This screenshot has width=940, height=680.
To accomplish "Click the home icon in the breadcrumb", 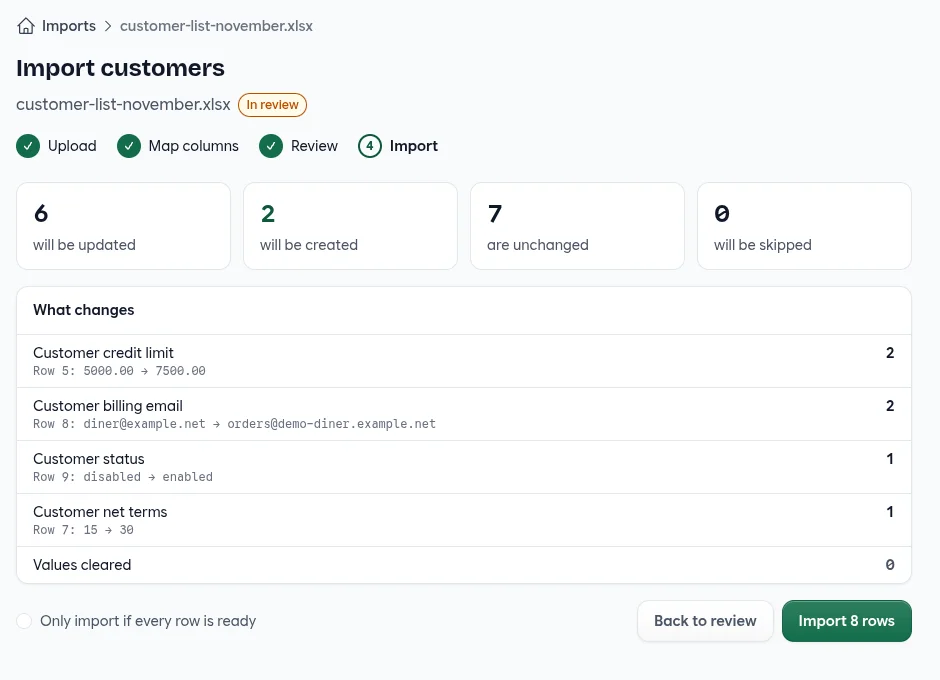I will [26, 26].
